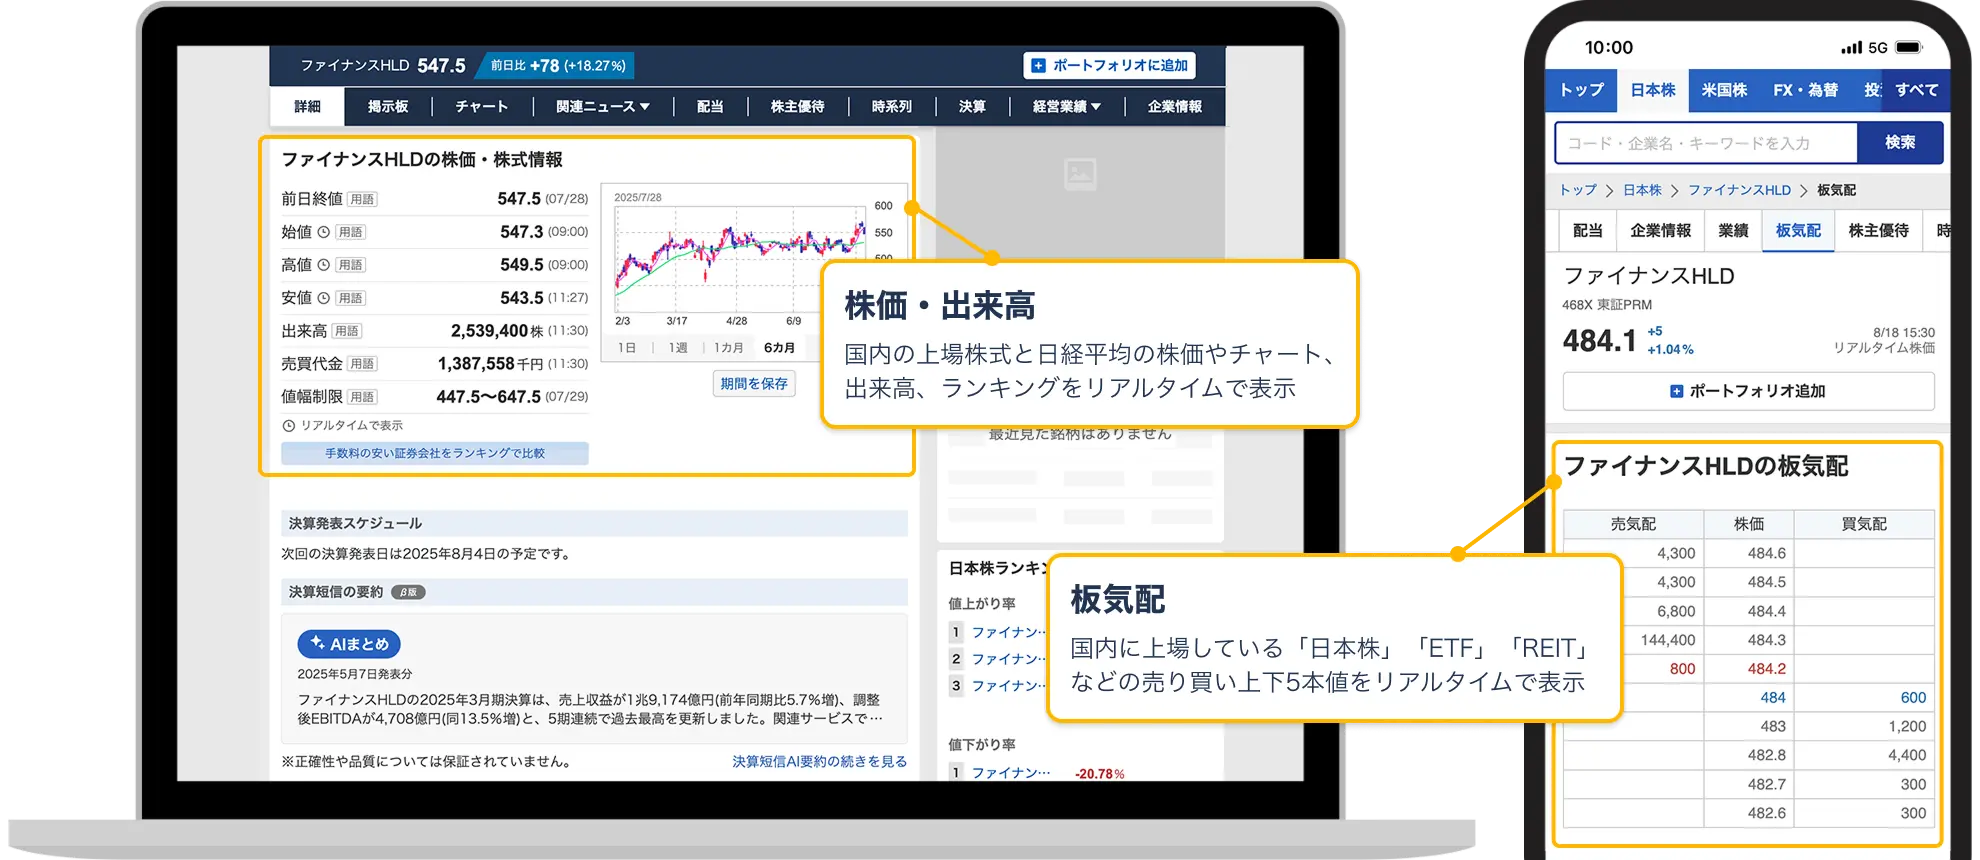Open second ranked stock under 値上がり率

pos(1010,659)
